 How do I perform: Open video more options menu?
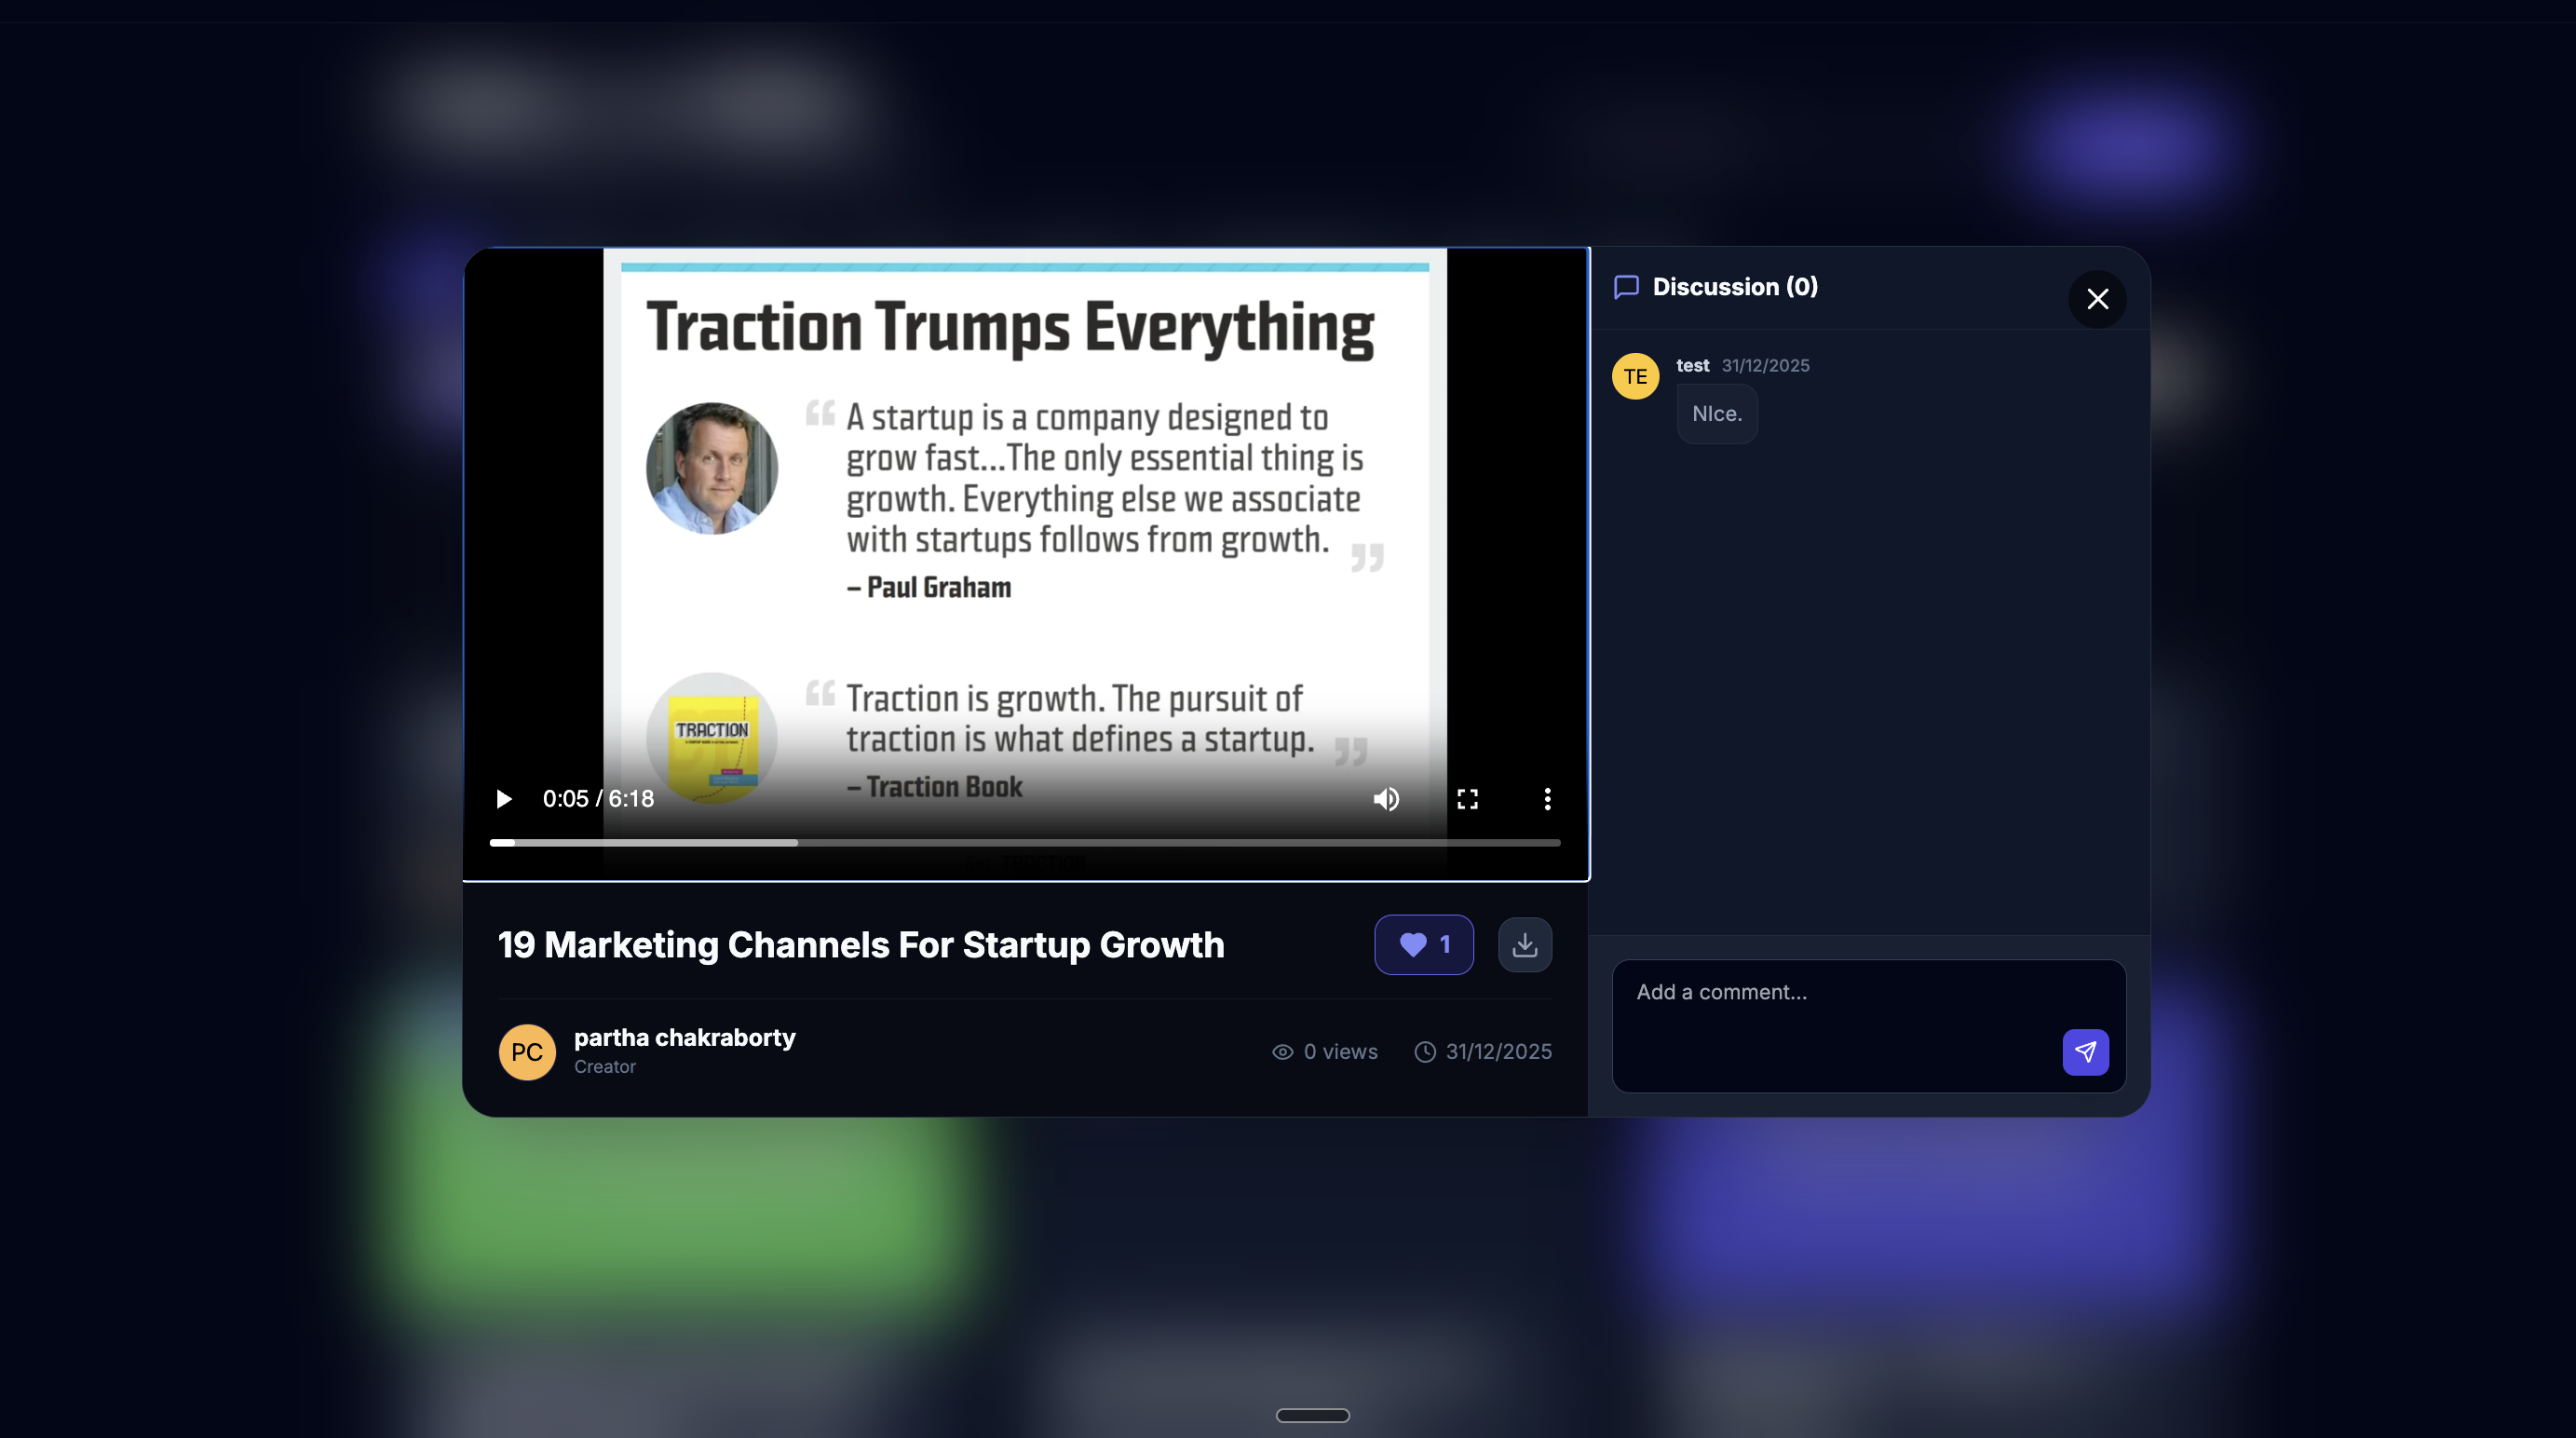pos(1547,799)
